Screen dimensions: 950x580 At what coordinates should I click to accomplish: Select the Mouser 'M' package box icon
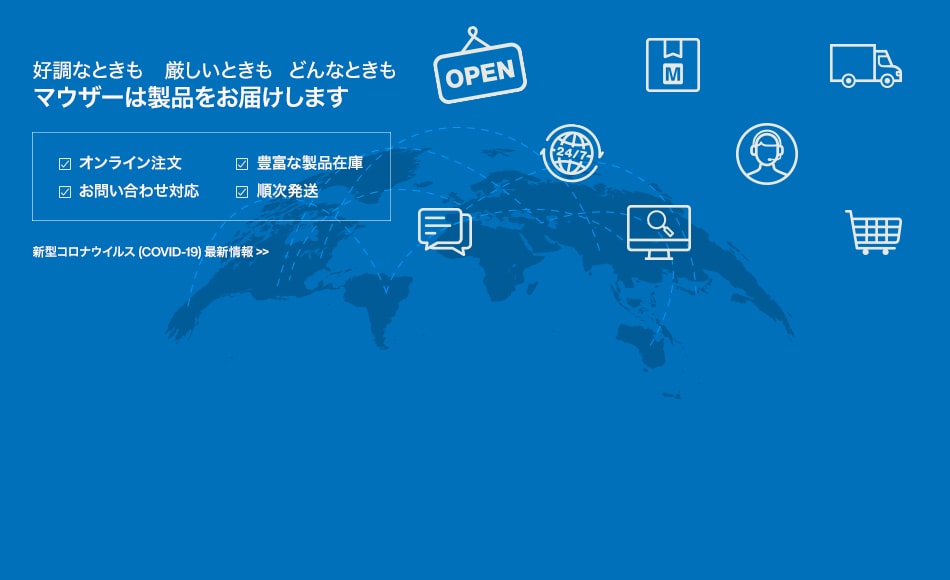click(x=672, y=64)
